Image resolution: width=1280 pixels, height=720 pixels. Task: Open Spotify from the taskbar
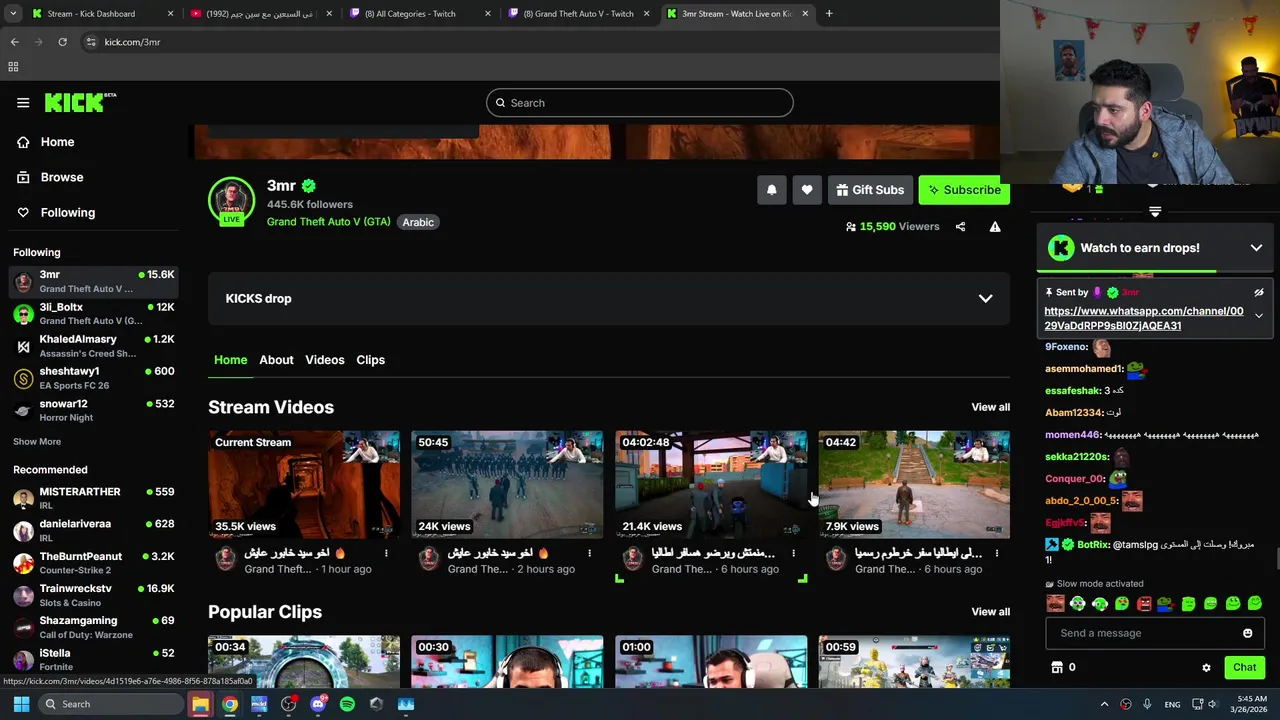click(347, 704)
